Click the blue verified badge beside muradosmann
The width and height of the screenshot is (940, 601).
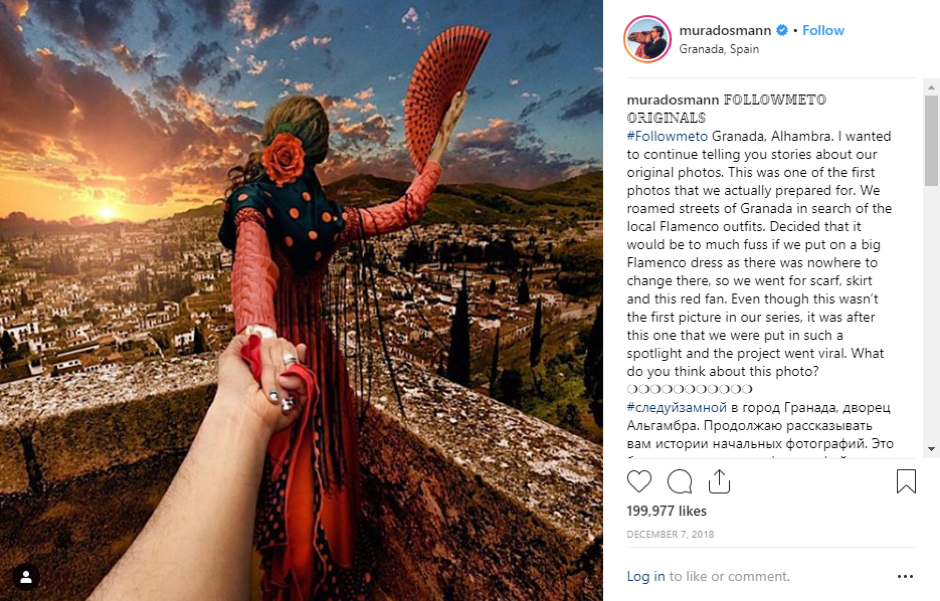[782, 30]
